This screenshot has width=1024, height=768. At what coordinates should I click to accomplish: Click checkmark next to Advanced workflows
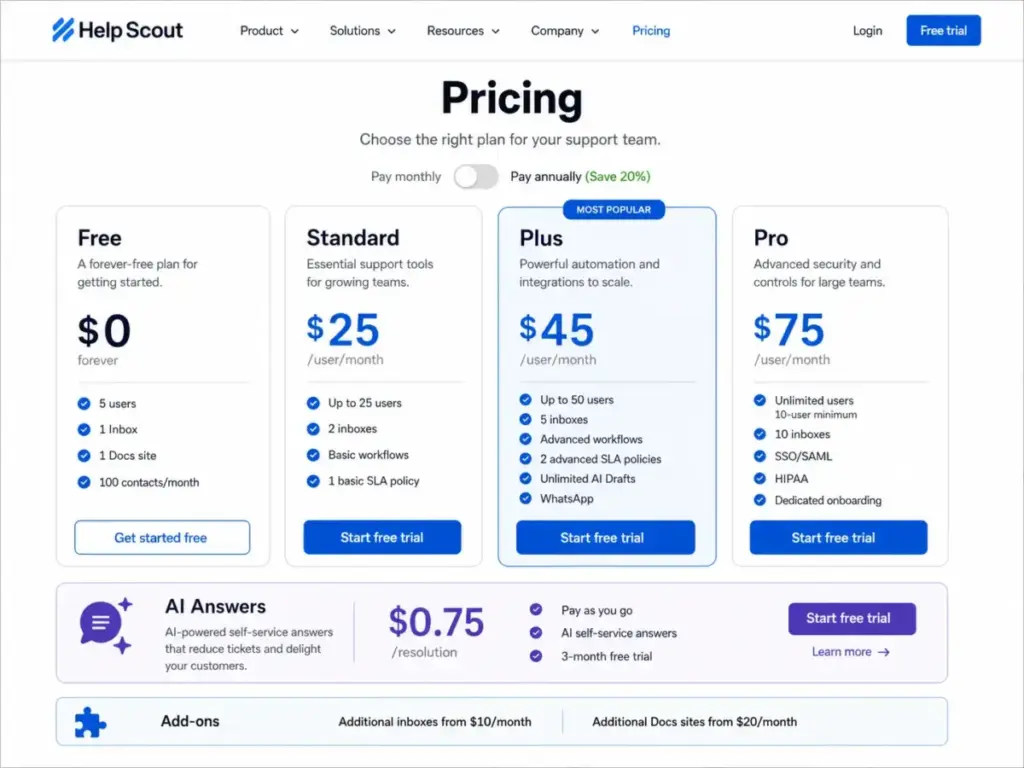click(x=525, y=439)
